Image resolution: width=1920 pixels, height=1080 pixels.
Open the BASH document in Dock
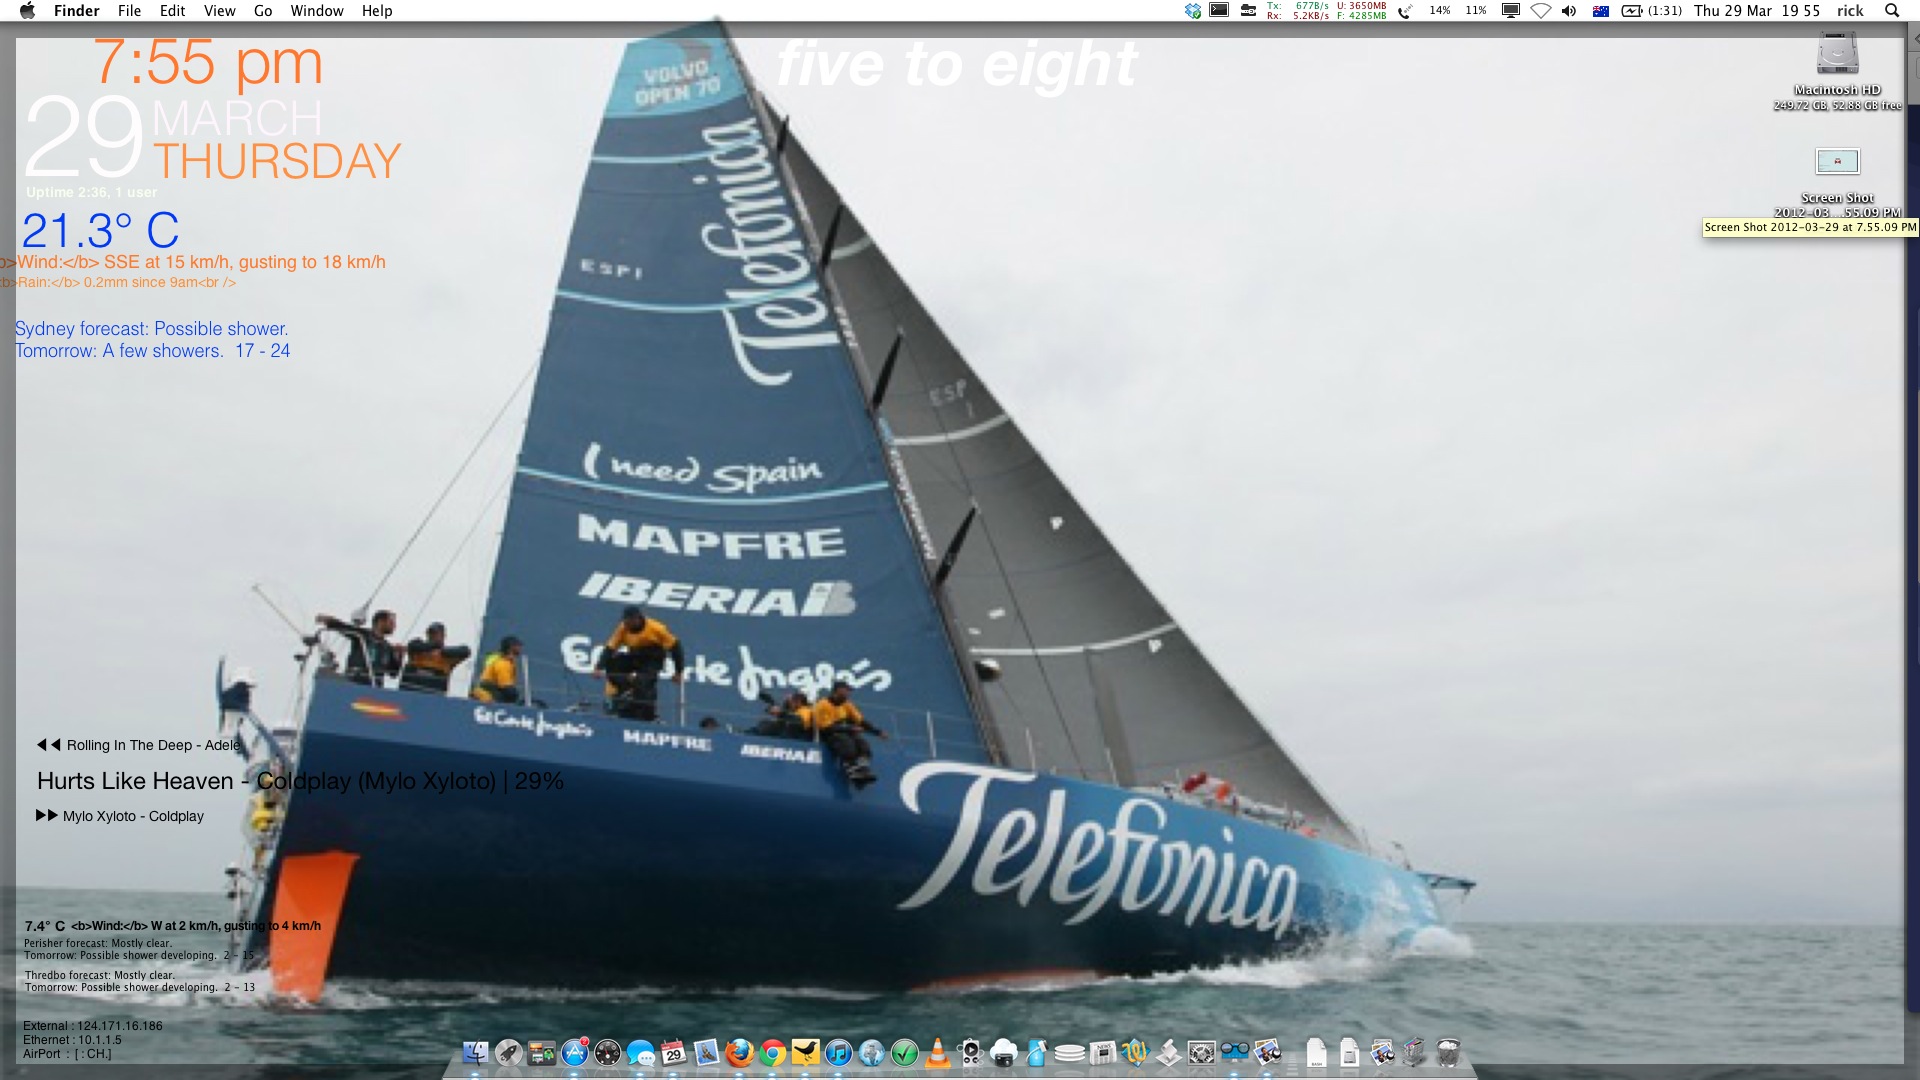(x=1316, y=1052)
